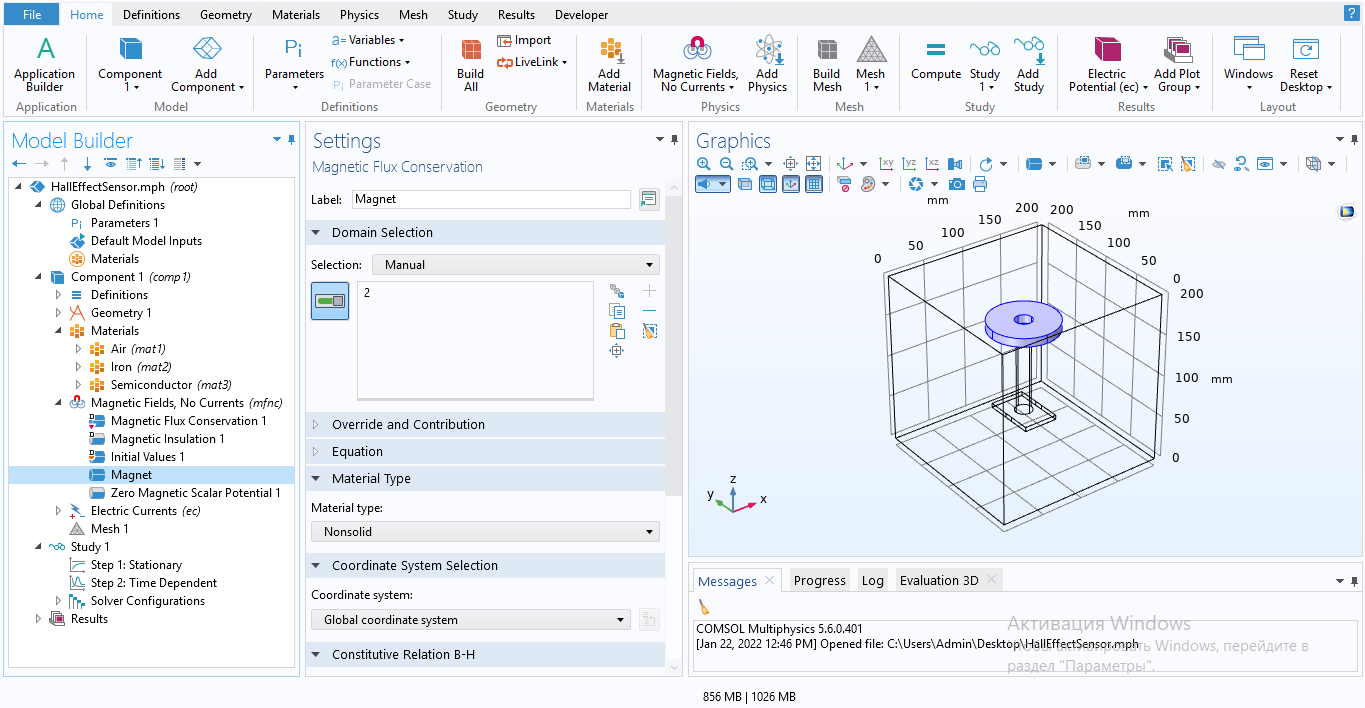Expand the Electric Currents (ec) tree node
This screenshot has height=708, width=1365.
click(x=58, y=511)
